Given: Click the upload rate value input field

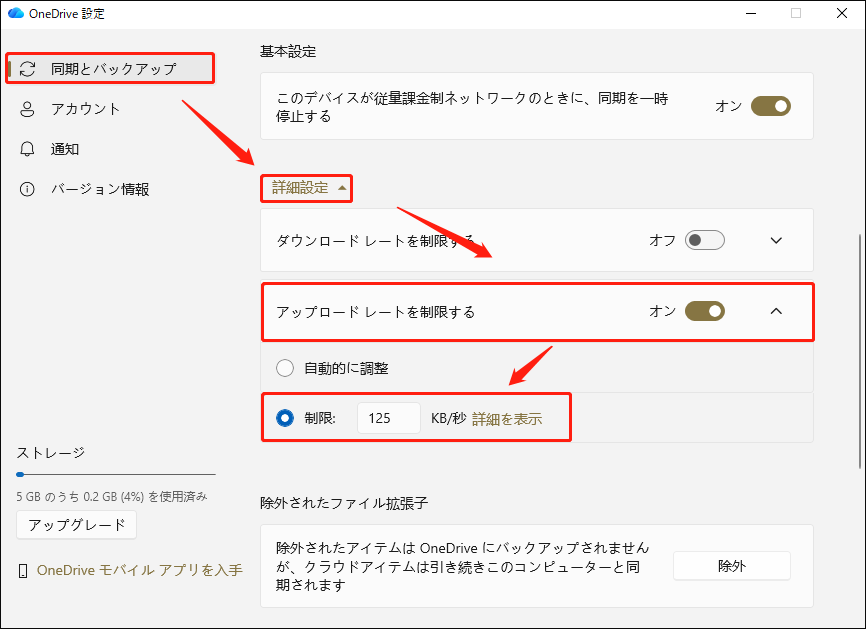Looking at the screenshot, I should pos(388,418).
